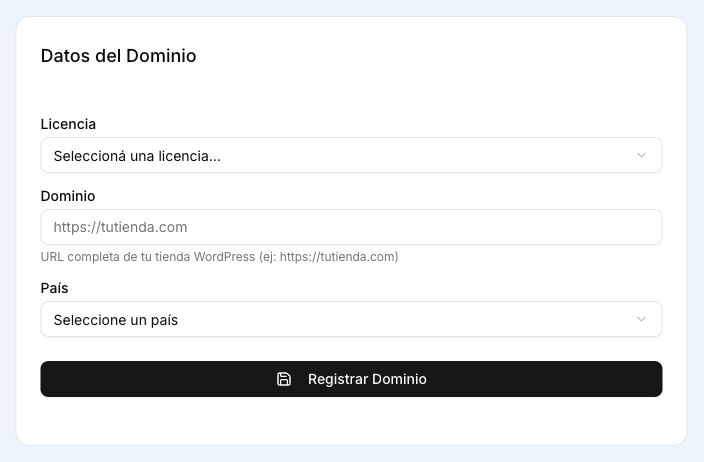Viewport: 704px width, 462px height.
Task: Click the chevron arrow in País select
Action: [641, 319]
